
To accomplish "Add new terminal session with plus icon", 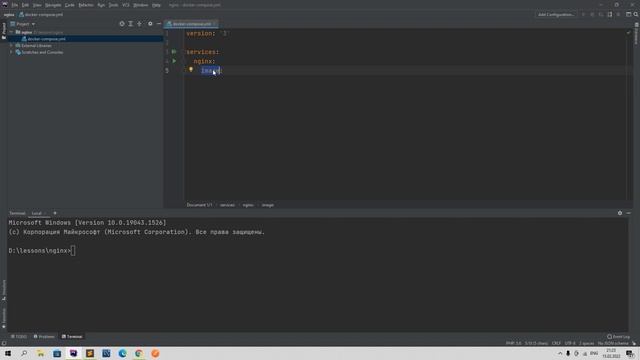I will click(x=55, y=213).
